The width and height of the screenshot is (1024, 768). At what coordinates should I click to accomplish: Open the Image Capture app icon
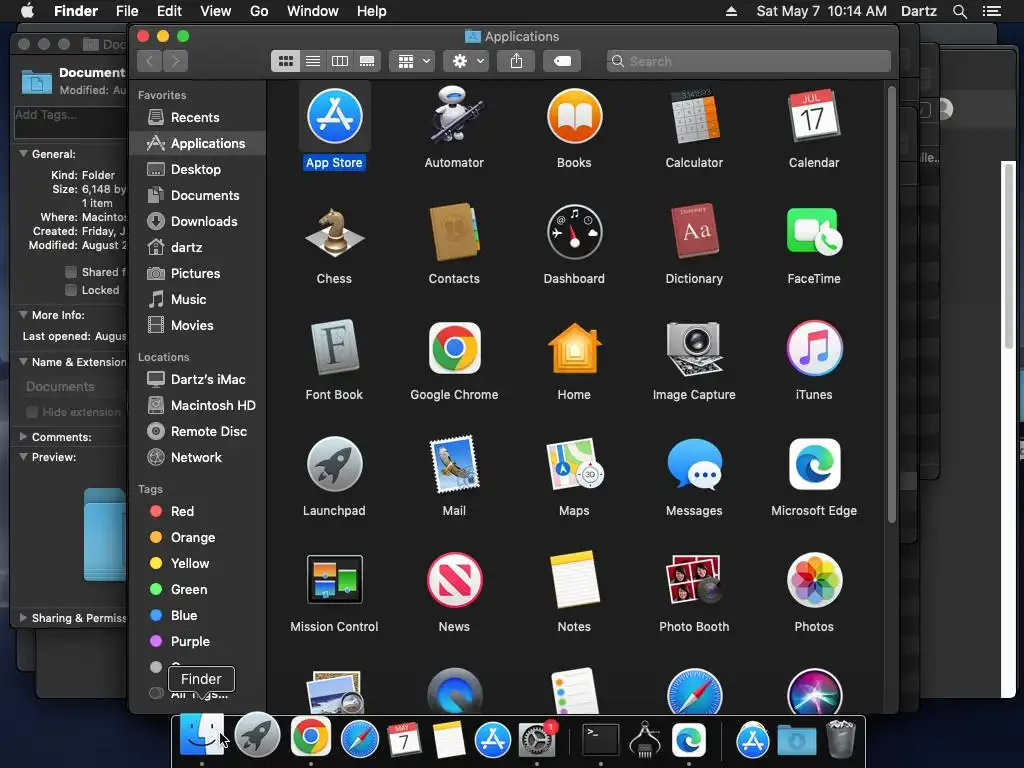pyautogui.click(x=694, y=348)
